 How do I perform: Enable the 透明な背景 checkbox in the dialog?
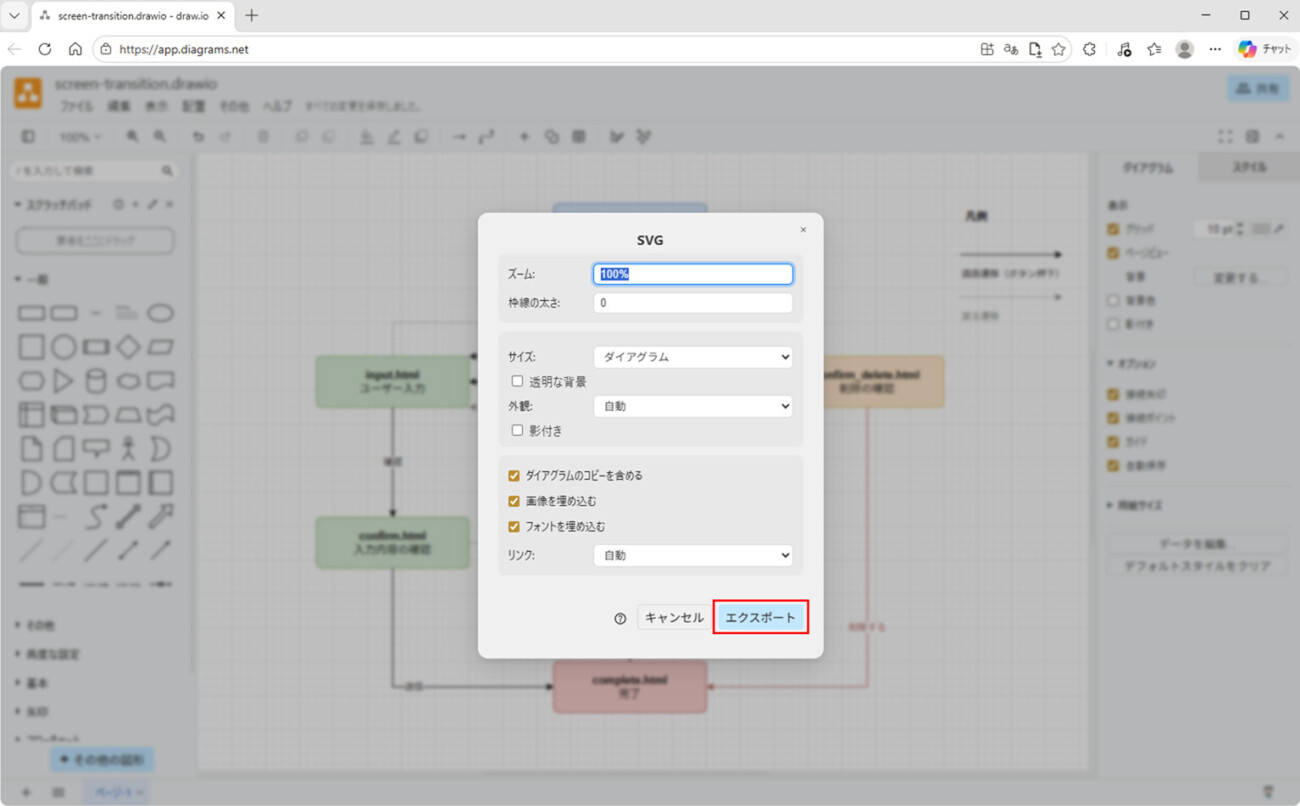tap(516, 381)
